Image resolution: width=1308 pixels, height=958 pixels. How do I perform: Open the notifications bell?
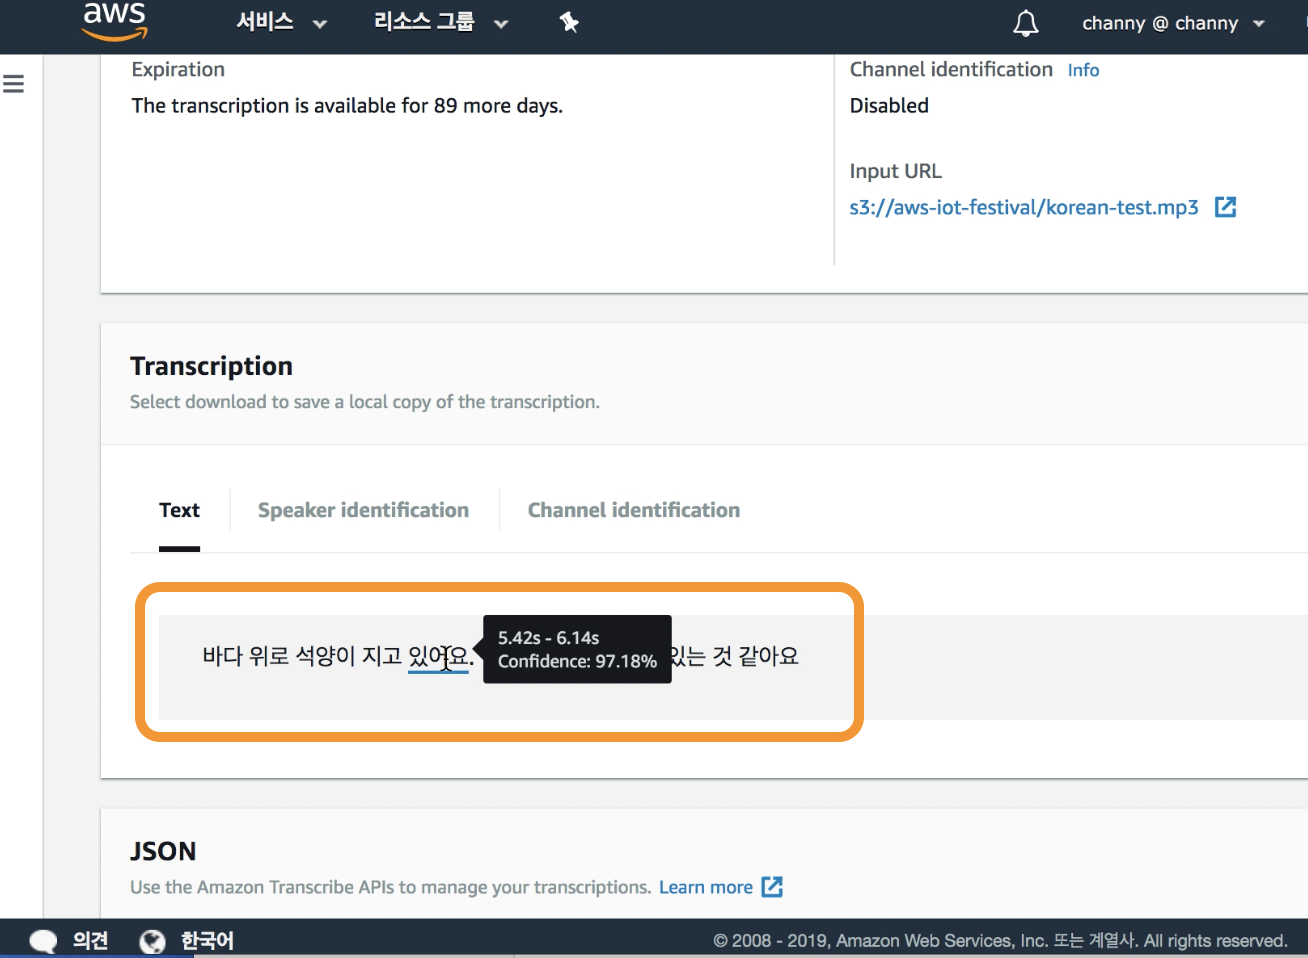[x=1025, y=23]
